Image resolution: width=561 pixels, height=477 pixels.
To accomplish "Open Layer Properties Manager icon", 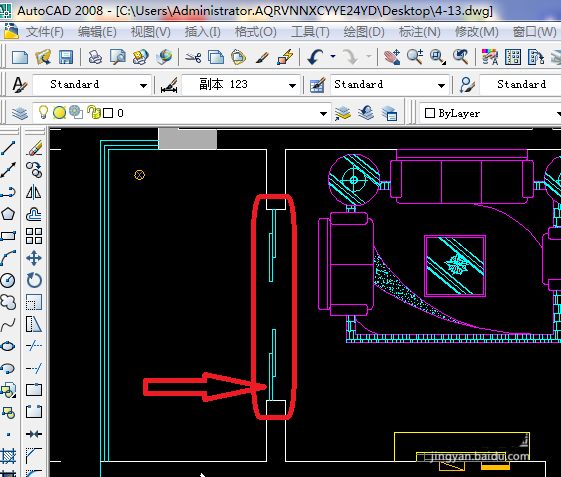I will 20,113.
